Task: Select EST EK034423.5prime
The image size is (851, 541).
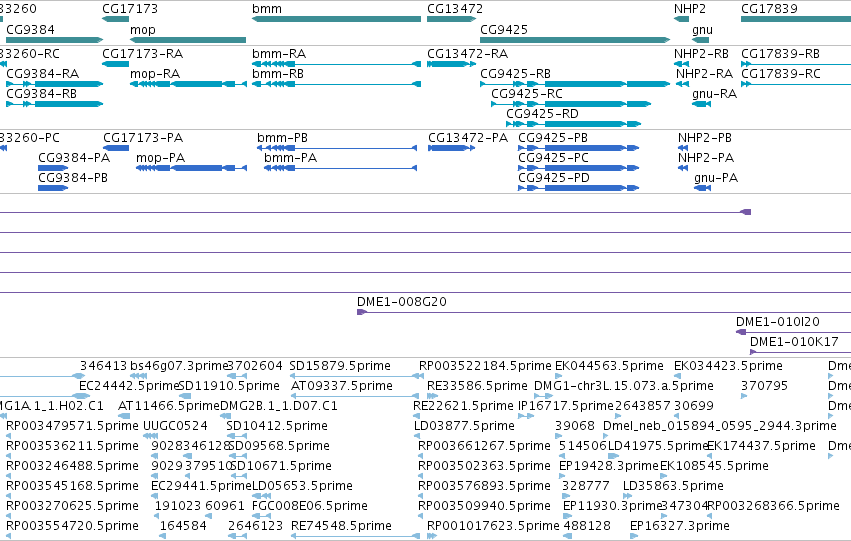Action: 677,375
